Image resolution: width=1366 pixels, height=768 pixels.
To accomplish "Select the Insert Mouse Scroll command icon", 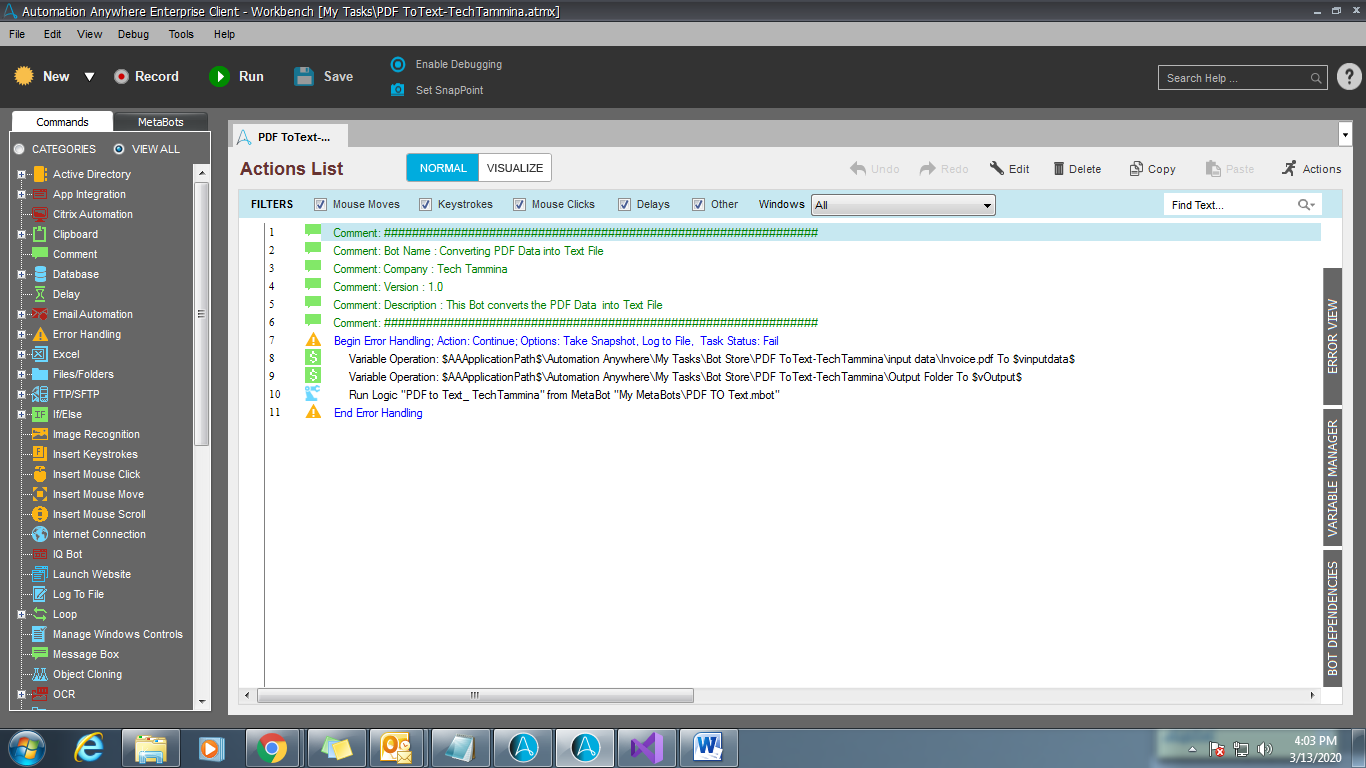I will (40, 514).
